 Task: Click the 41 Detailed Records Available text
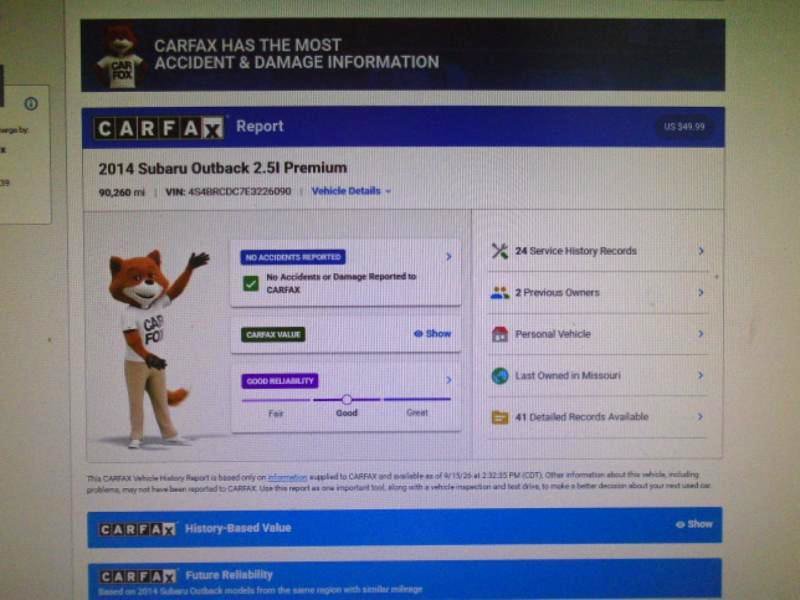[x=582, y=417]
